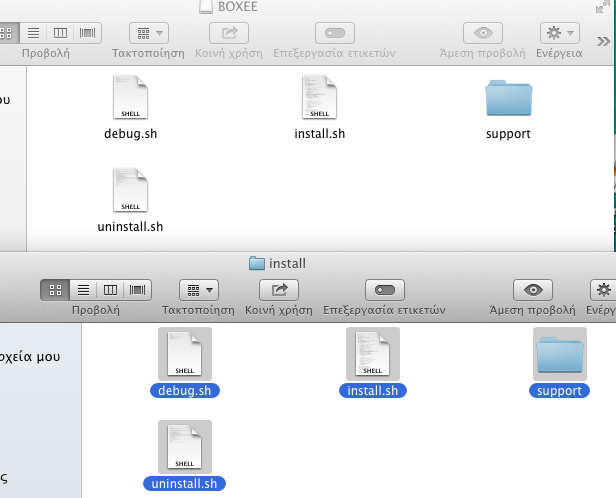Select uninstall.sh file icon in BOXEE window

[x=130, y=190]
